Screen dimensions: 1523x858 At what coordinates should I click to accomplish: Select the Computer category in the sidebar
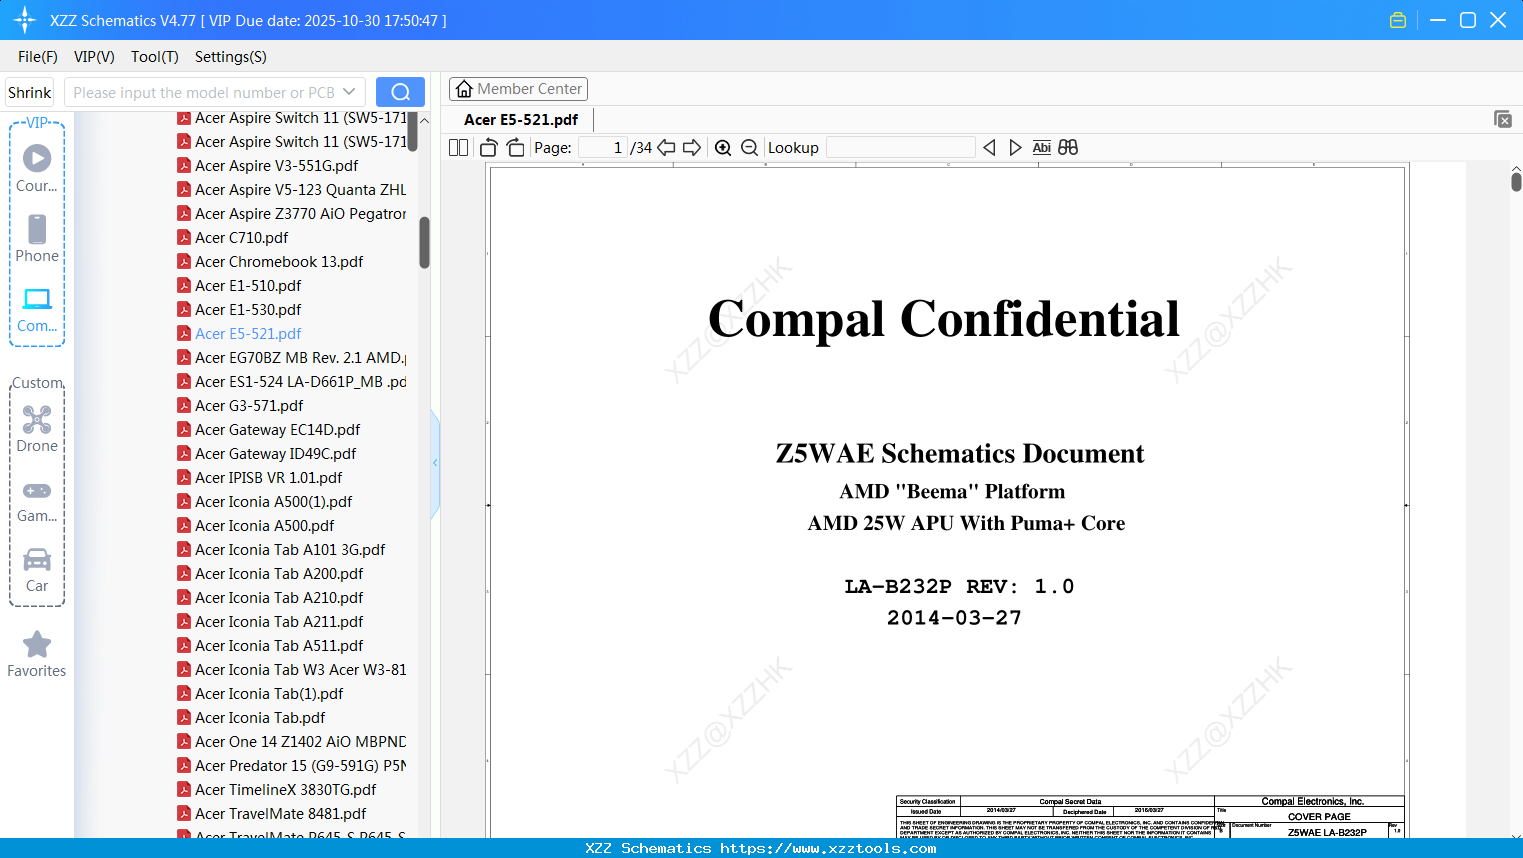click(37, 309)
